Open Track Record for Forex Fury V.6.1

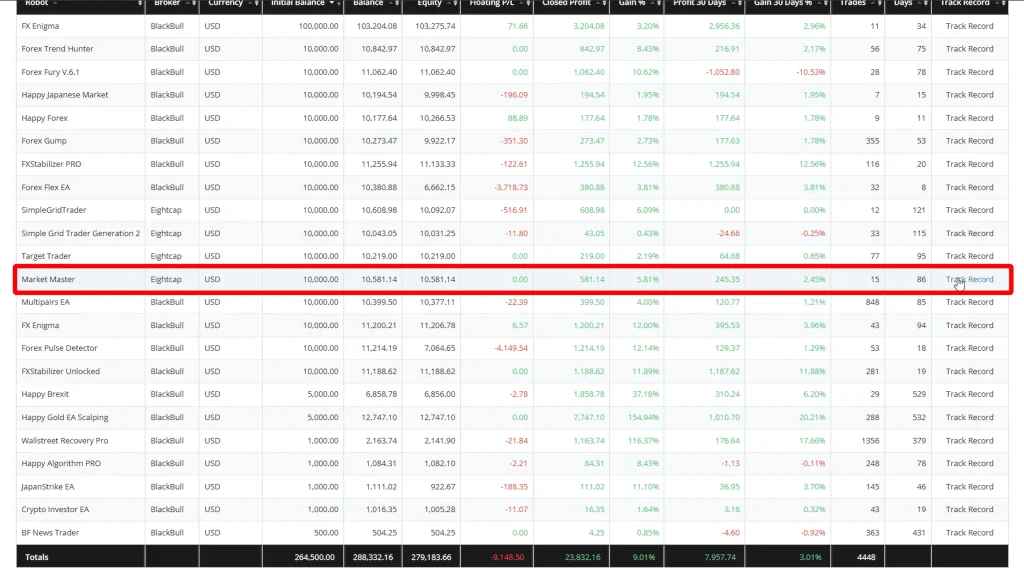coord(969,72)
